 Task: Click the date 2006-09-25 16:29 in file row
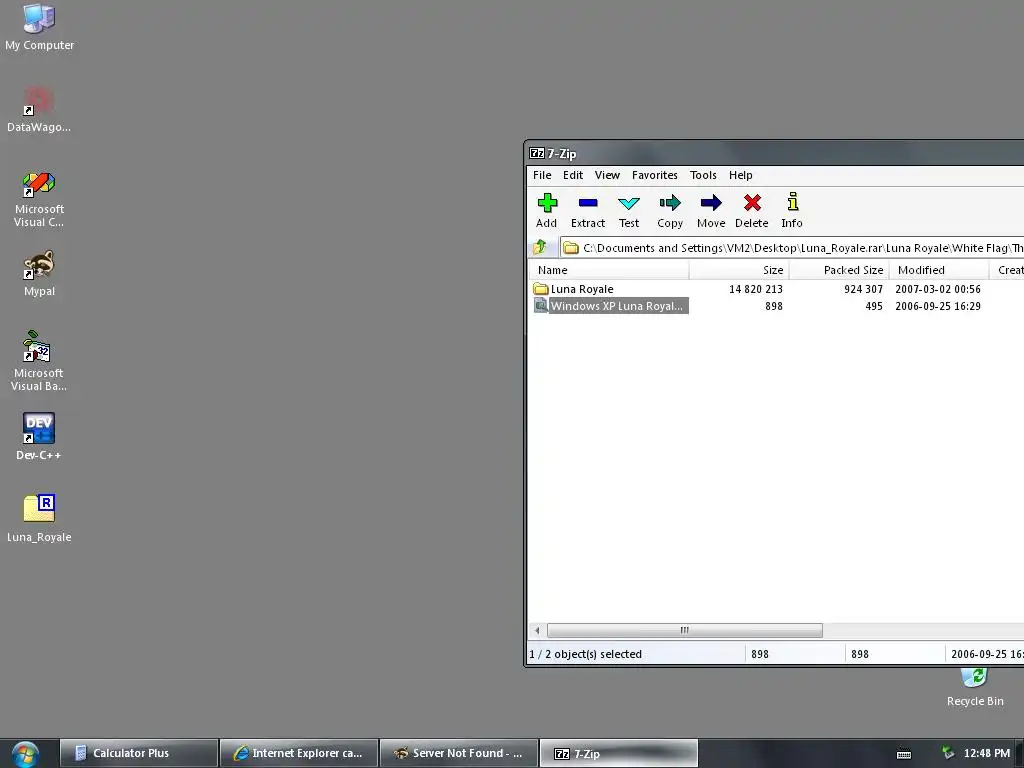[x=938, y=306]
